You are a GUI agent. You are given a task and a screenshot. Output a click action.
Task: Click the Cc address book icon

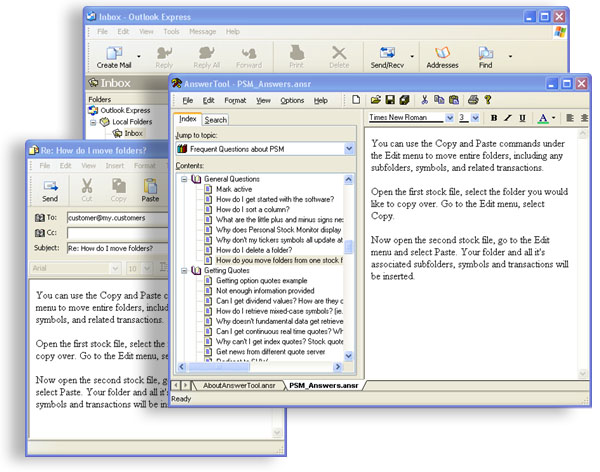(x=39, y=232)
